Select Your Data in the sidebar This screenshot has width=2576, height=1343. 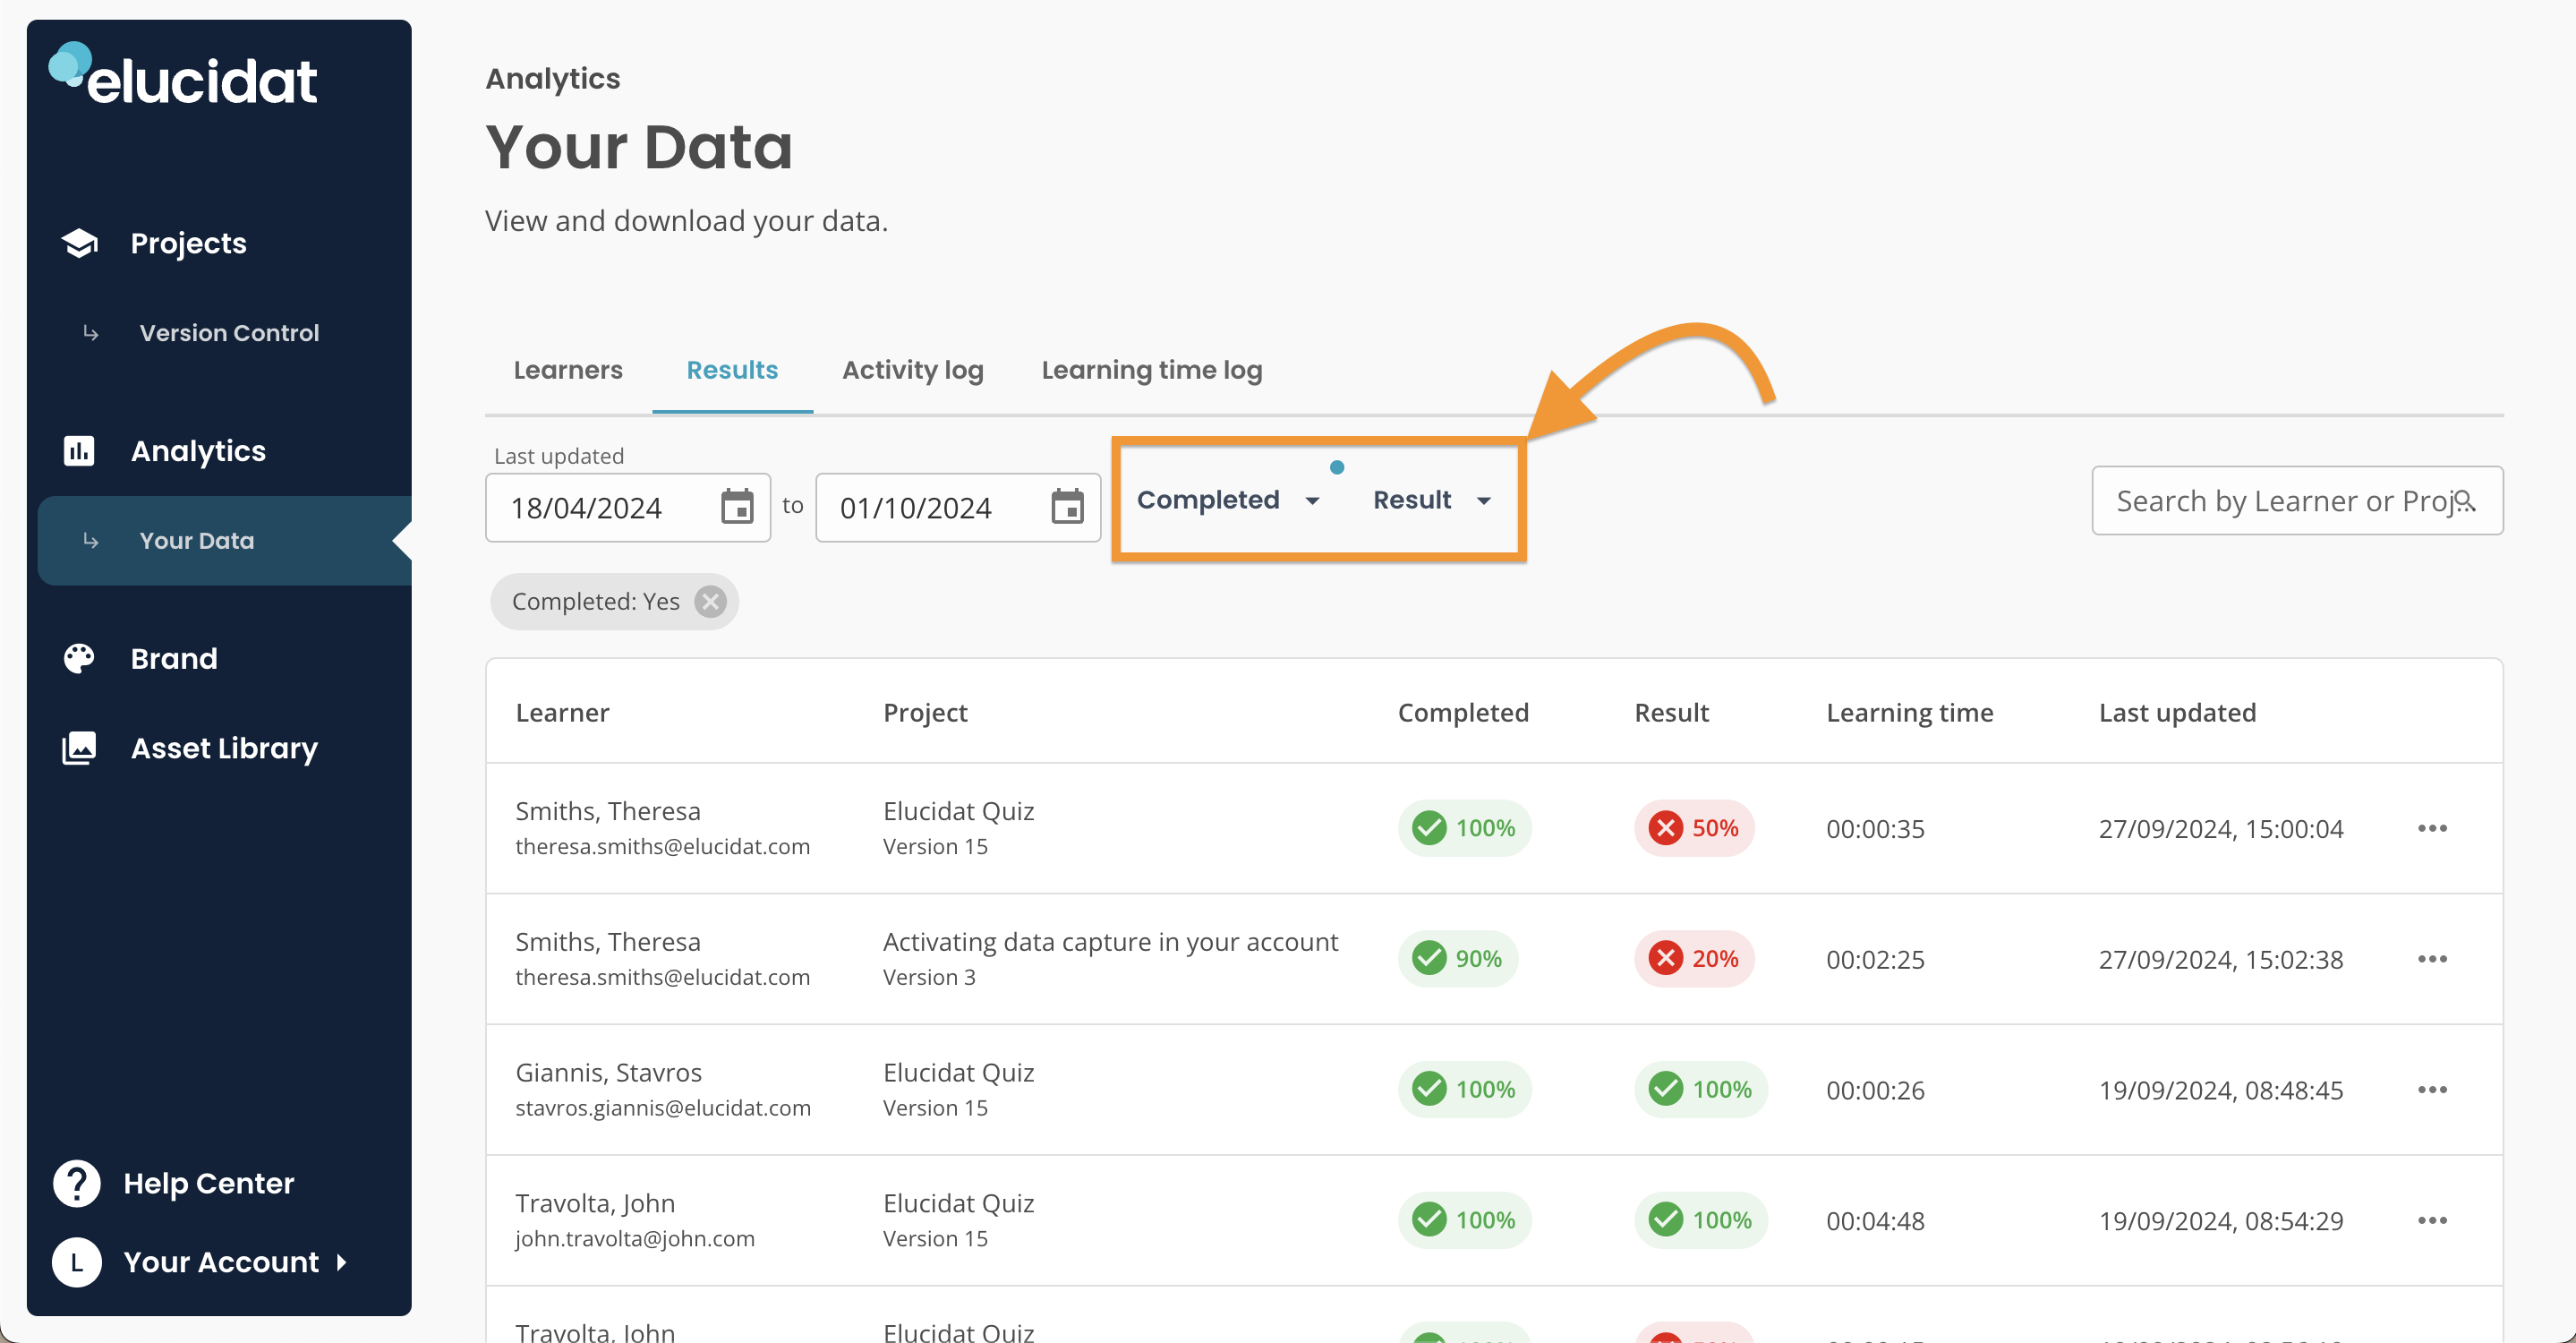coord(224,540)
